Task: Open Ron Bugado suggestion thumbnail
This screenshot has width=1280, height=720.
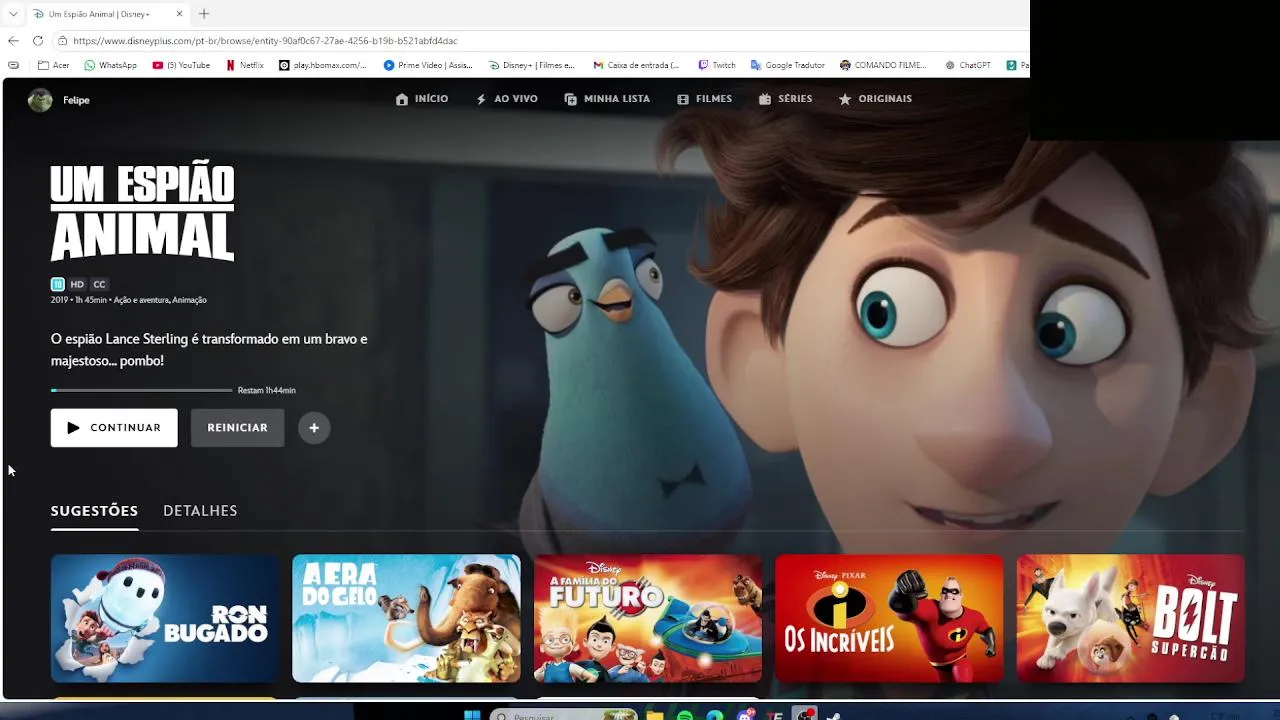Action: pyautogui.click(x=165, y=618)
